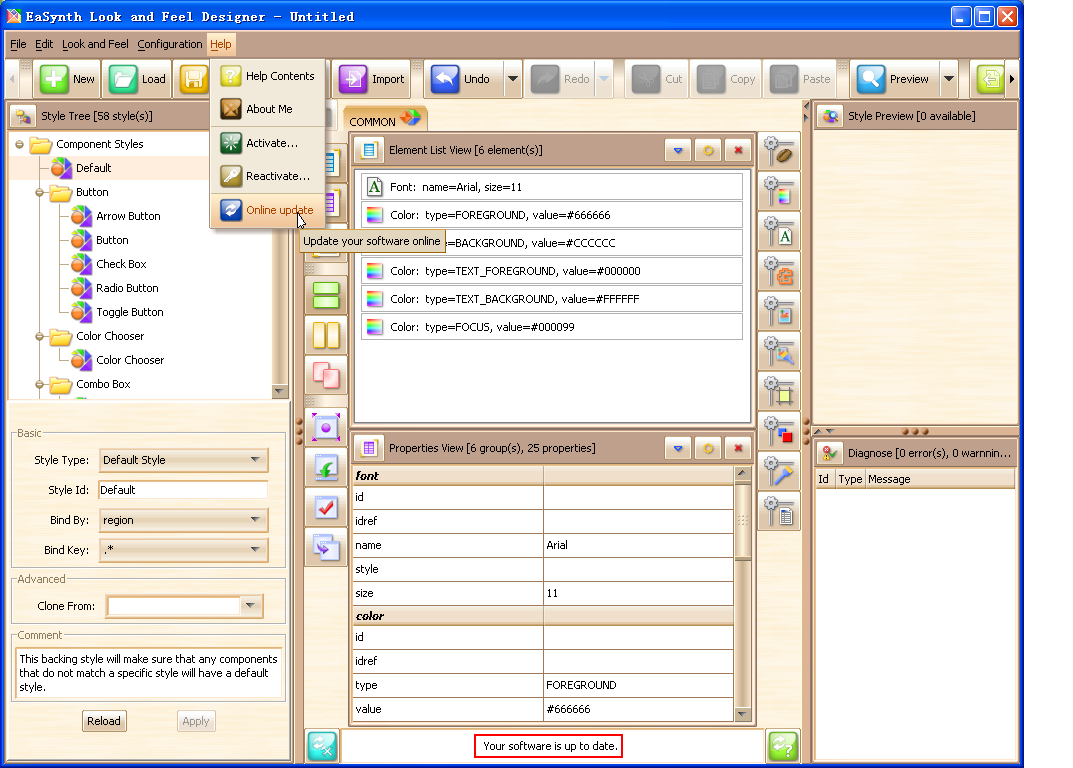
Task: Click the Redo toolbar button
Action: [x=560, y=79]
